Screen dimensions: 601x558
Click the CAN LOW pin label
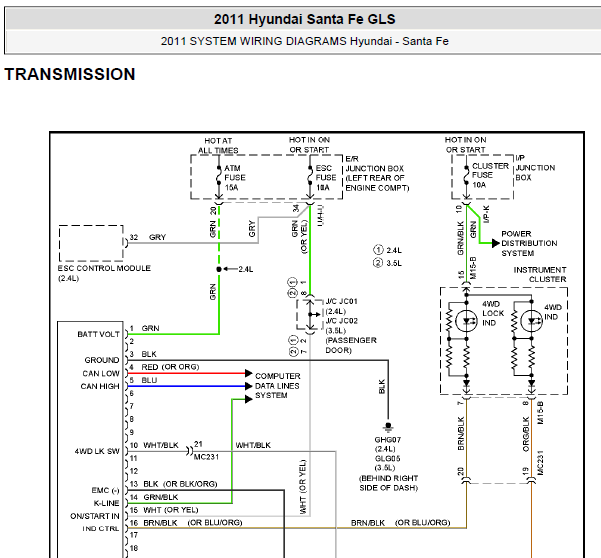point(101,373)
